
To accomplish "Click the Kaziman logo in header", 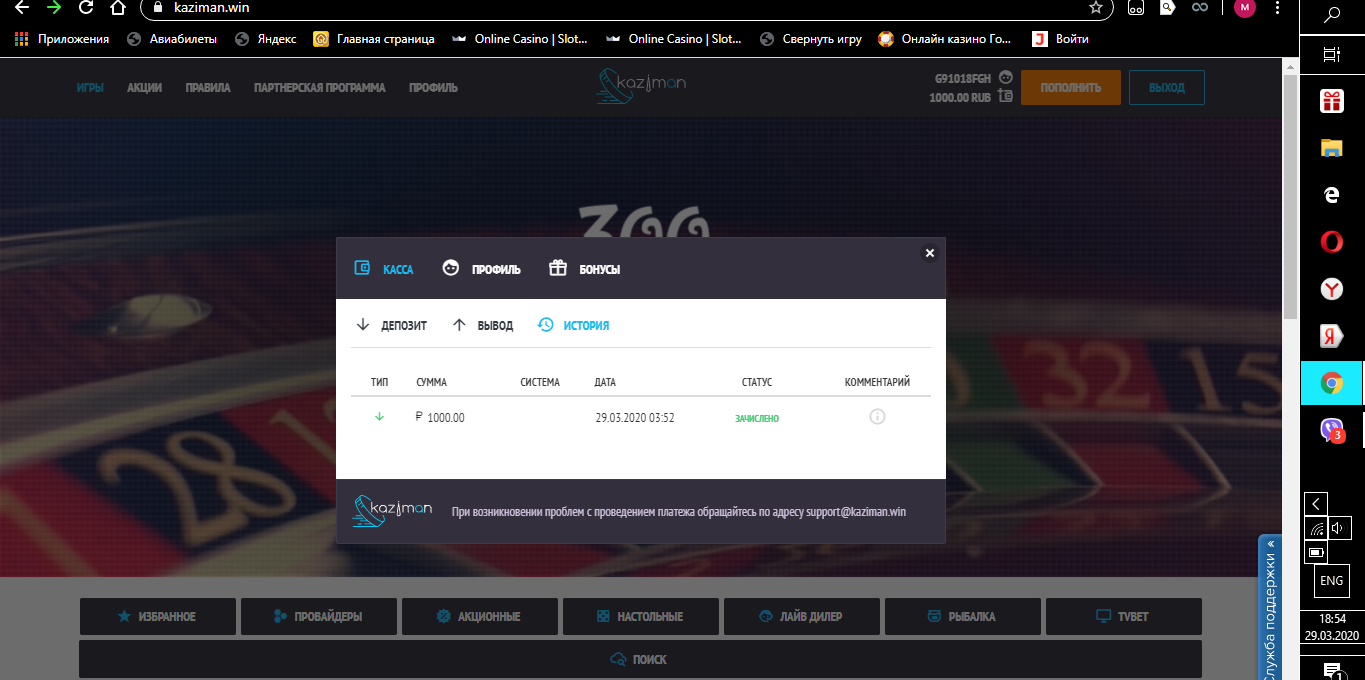I will (641, 86).
